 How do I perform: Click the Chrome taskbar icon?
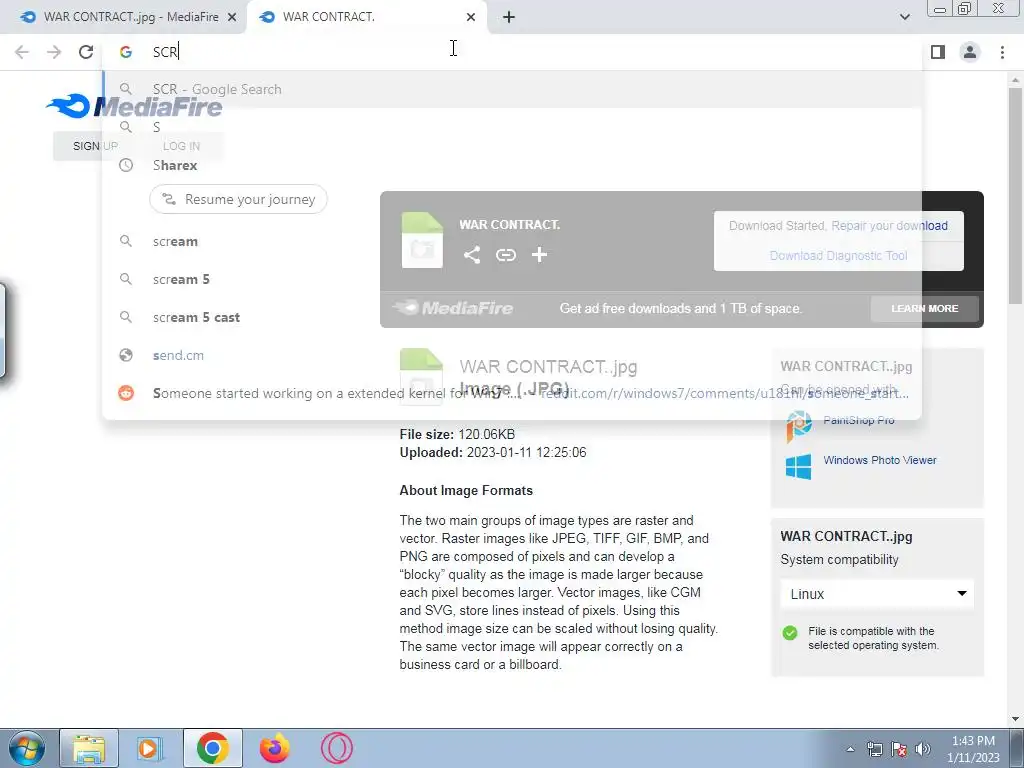click(212, 748)
